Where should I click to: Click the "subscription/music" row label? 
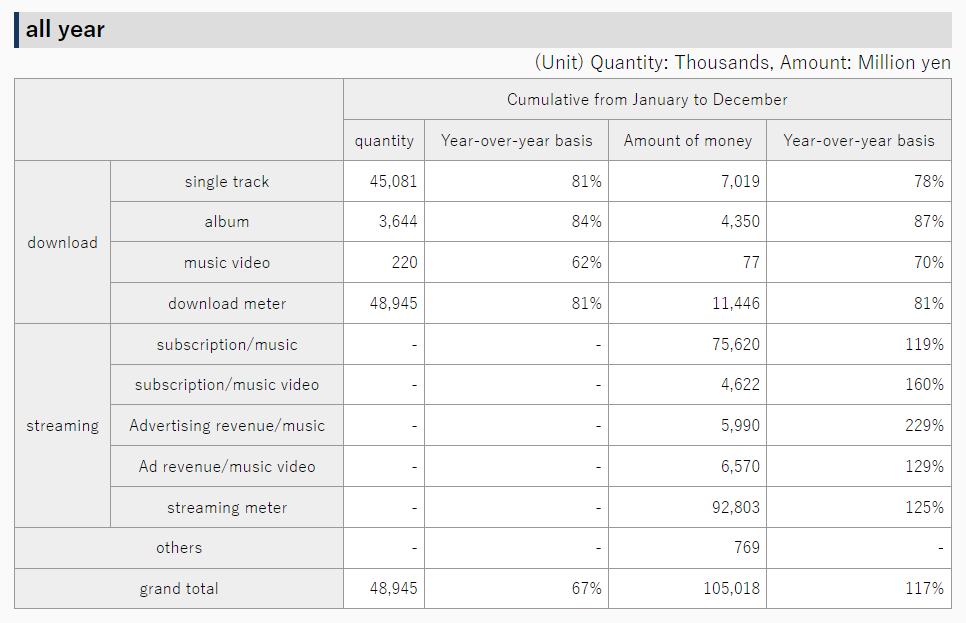point(227,345)
